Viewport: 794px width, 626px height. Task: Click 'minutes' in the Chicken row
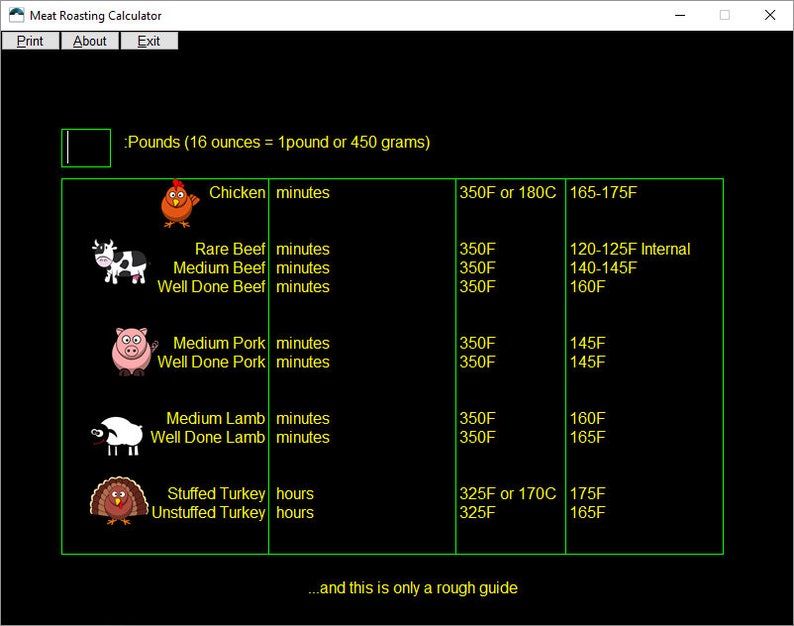[303, 192]
